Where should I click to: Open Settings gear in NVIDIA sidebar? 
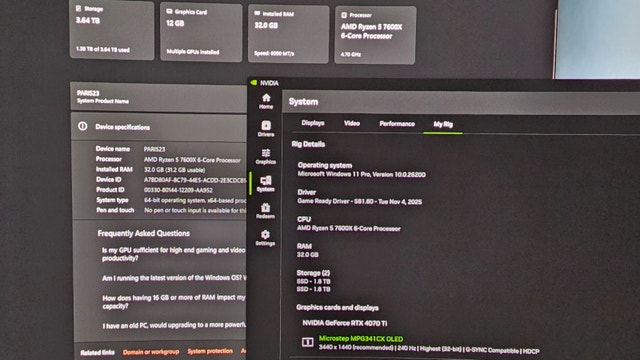(265, 238)
